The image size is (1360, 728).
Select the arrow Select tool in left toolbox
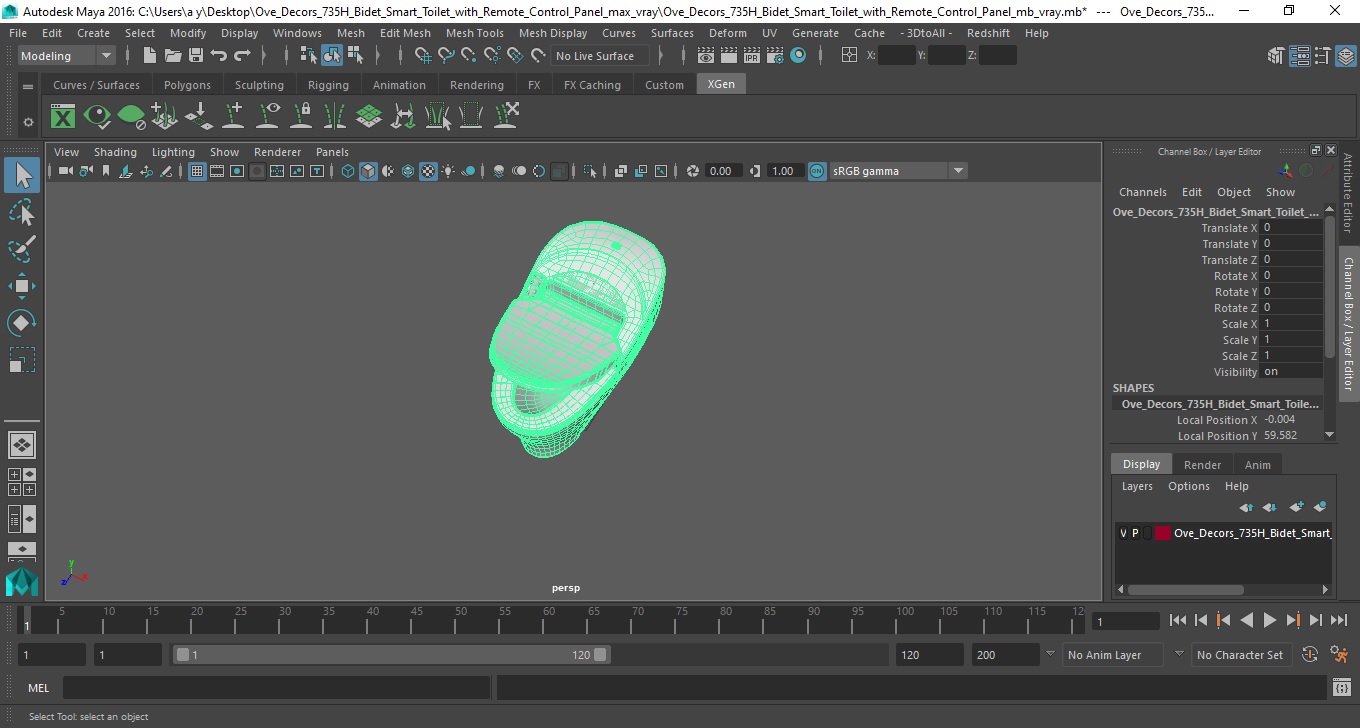[22, 176]
